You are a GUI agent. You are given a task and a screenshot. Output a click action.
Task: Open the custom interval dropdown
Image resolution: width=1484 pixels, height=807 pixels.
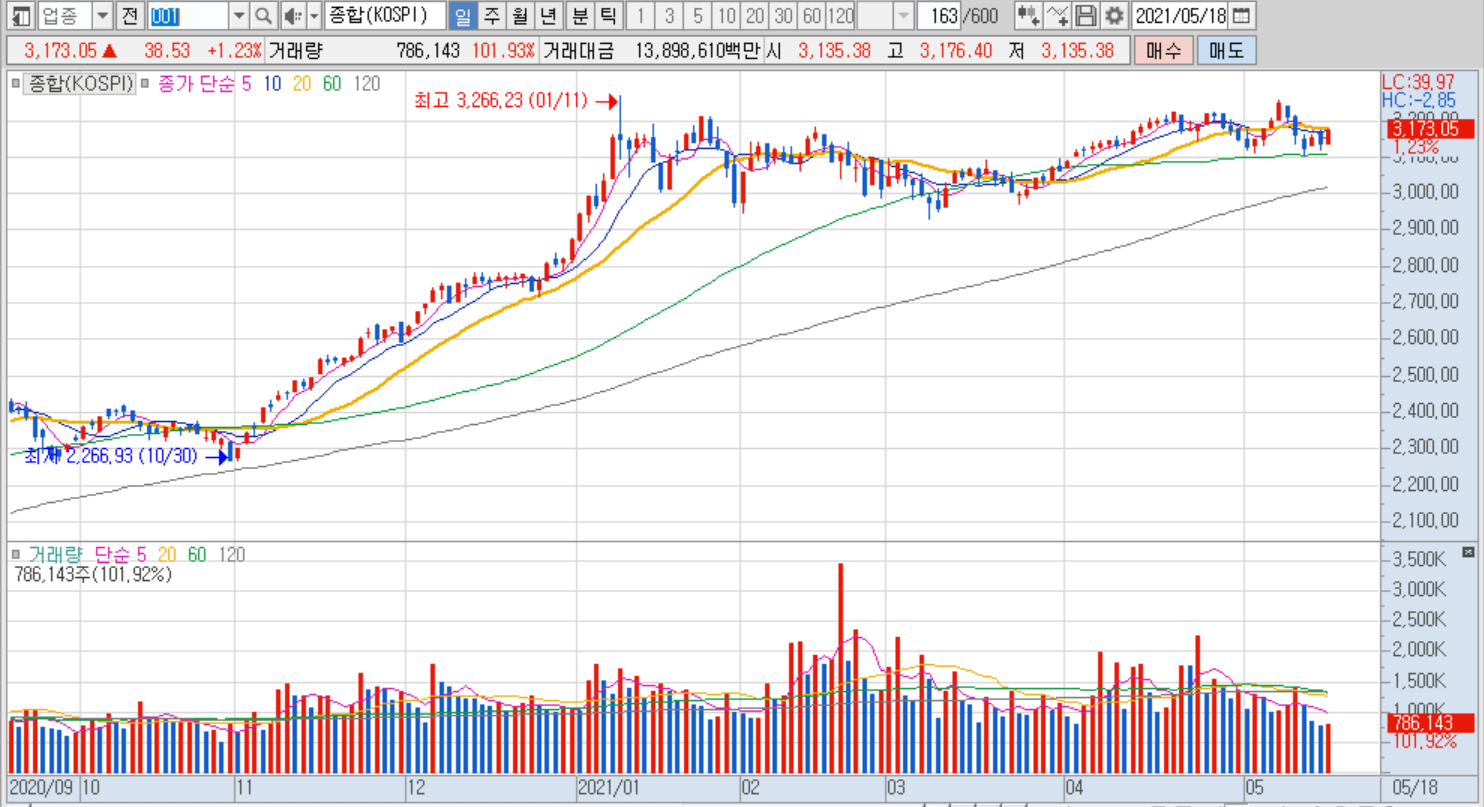tap(903, 15)
